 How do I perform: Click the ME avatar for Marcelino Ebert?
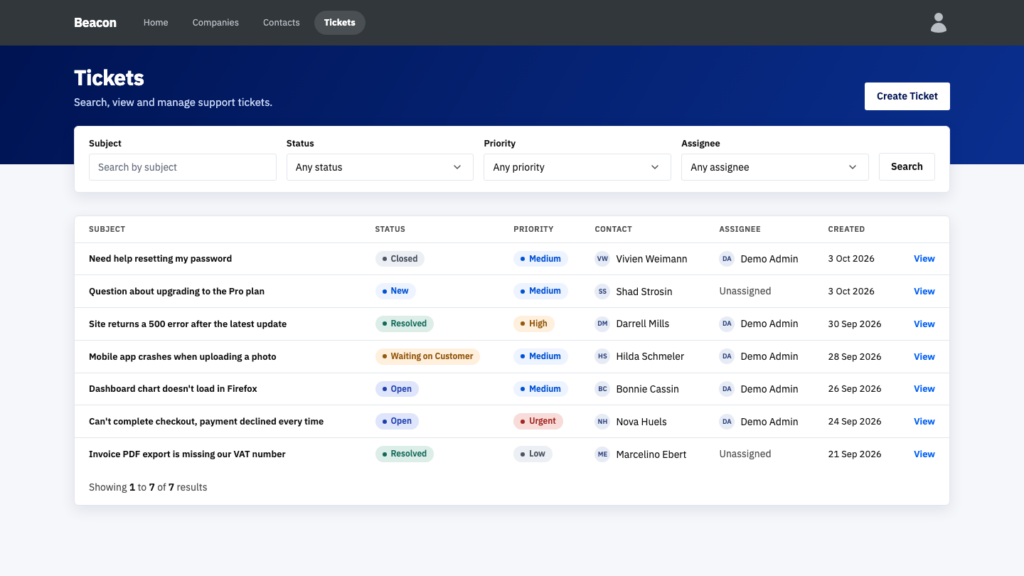click(x=602, y=454)
